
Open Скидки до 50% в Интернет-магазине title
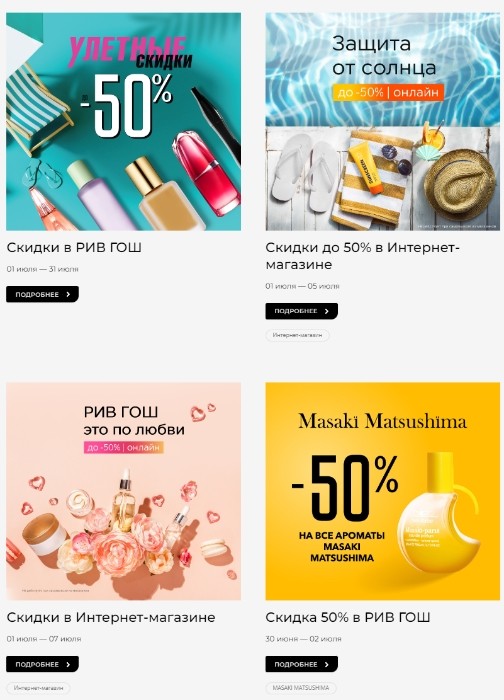362,256
